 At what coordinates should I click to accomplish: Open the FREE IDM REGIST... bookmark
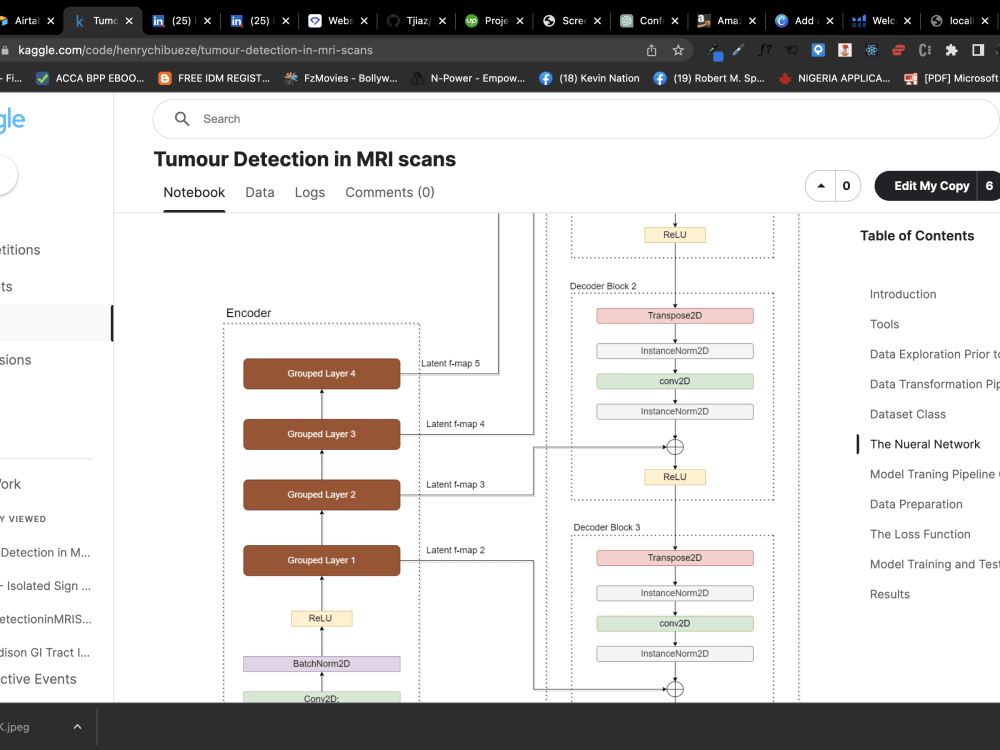[x=214, y=78]
